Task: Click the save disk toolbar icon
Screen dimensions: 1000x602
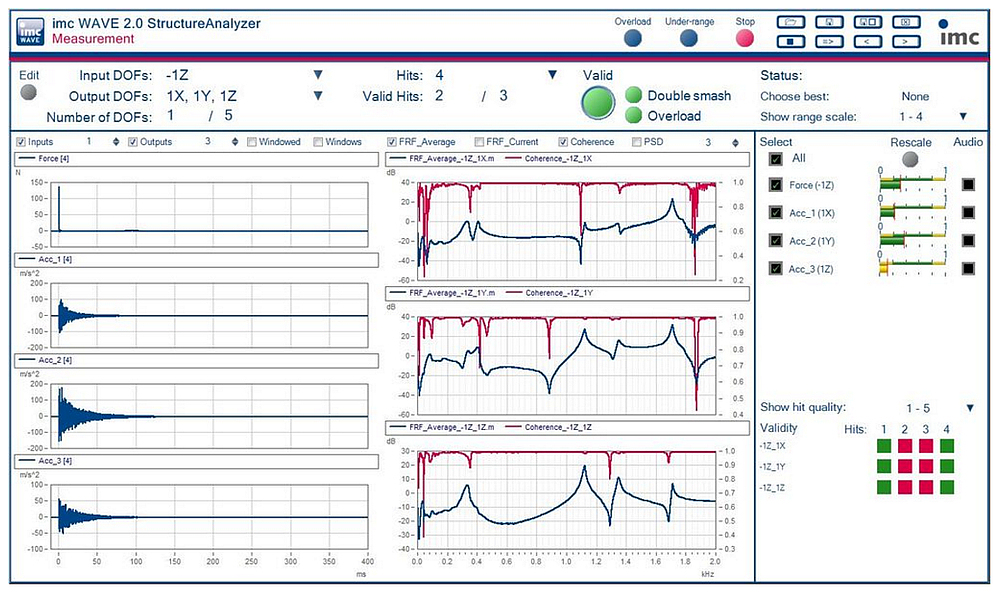Action: pyautogui.click(x=829, y=22)
